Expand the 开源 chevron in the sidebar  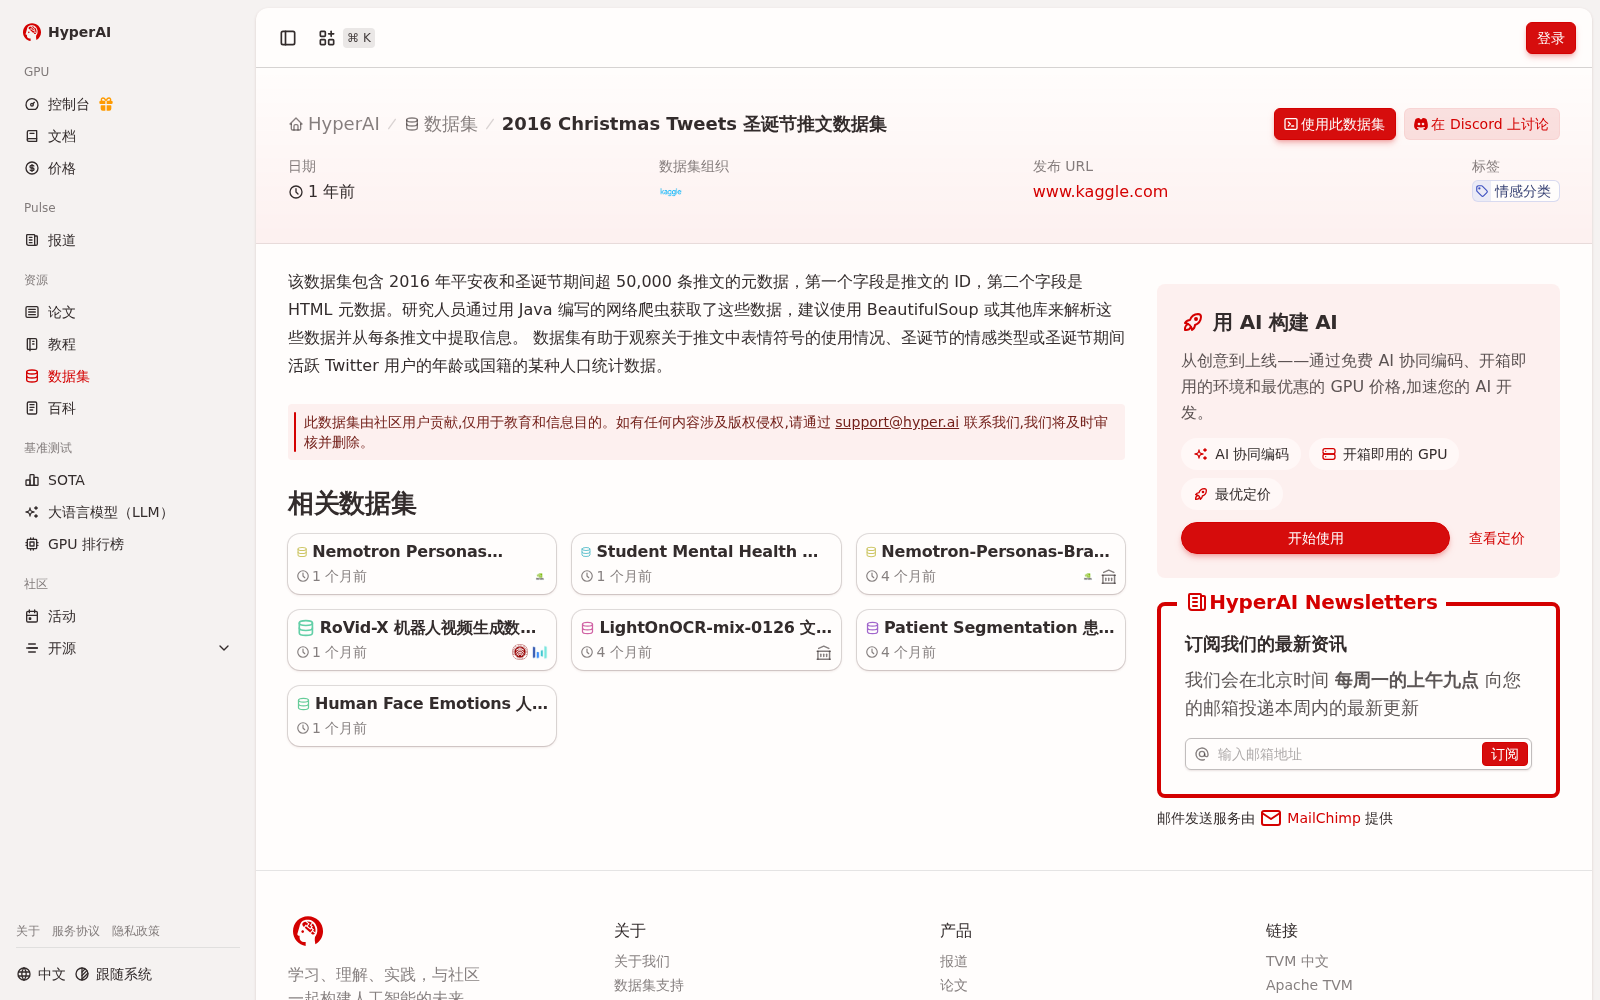(x=224, y=648)
